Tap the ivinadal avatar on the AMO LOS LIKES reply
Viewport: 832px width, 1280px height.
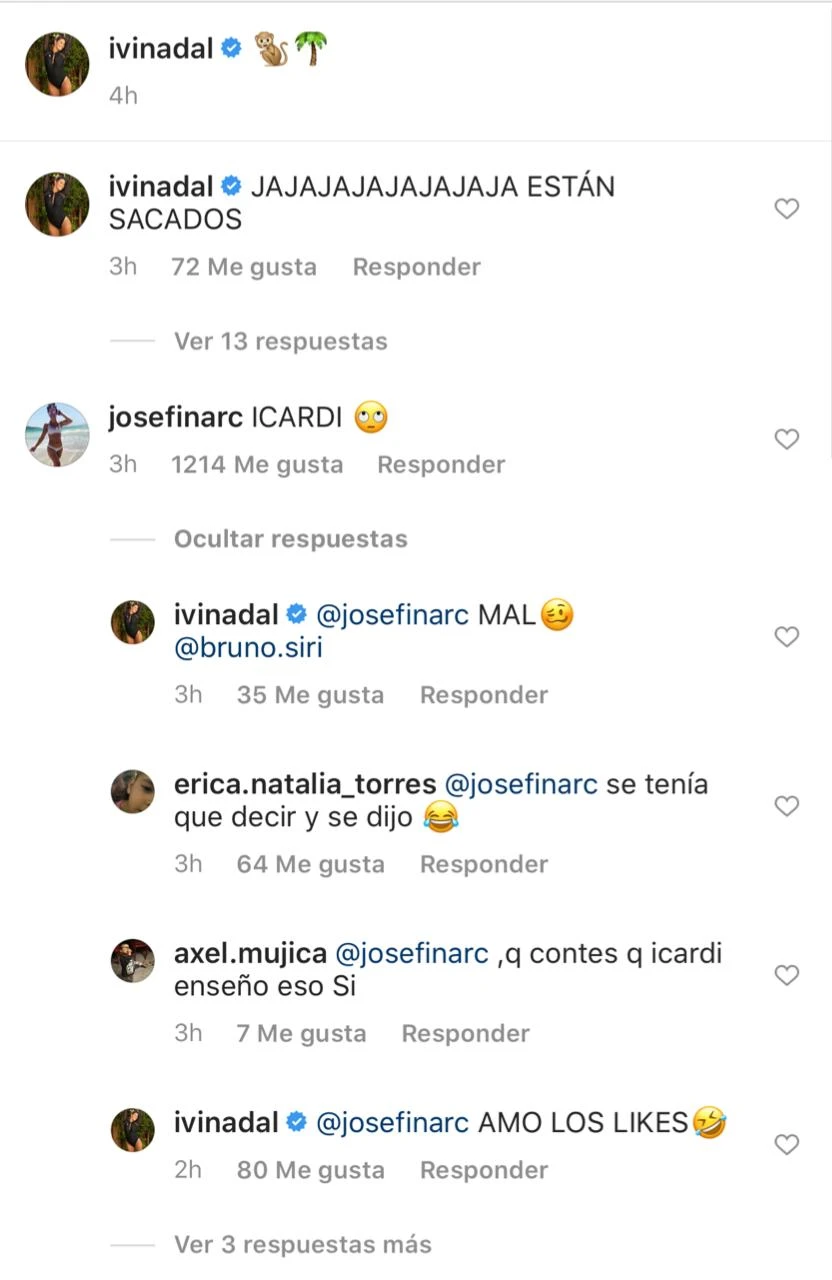coord(132,1129)
